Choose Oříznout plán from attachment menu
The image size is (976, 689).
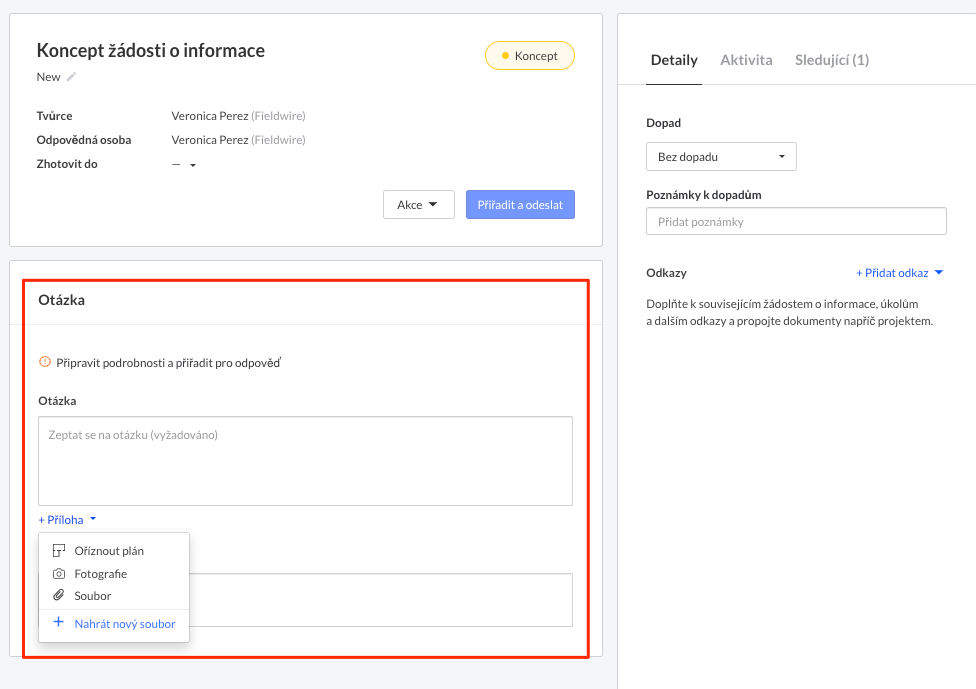click(109, 551)
